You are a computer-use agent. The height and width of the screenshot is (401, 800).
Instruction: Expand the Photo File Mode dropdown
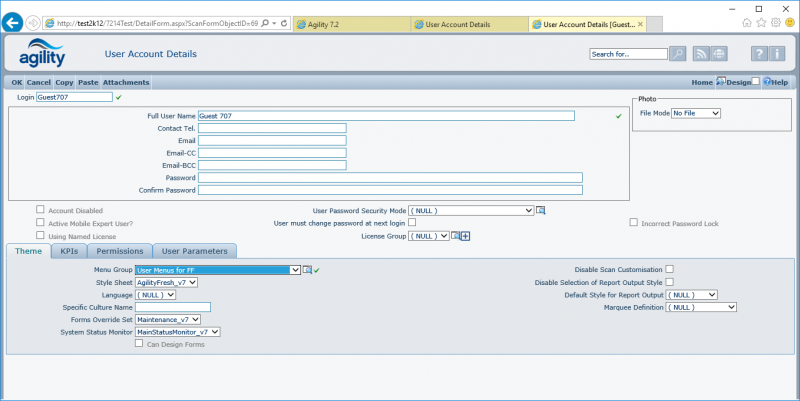click(x=695, y=114)
